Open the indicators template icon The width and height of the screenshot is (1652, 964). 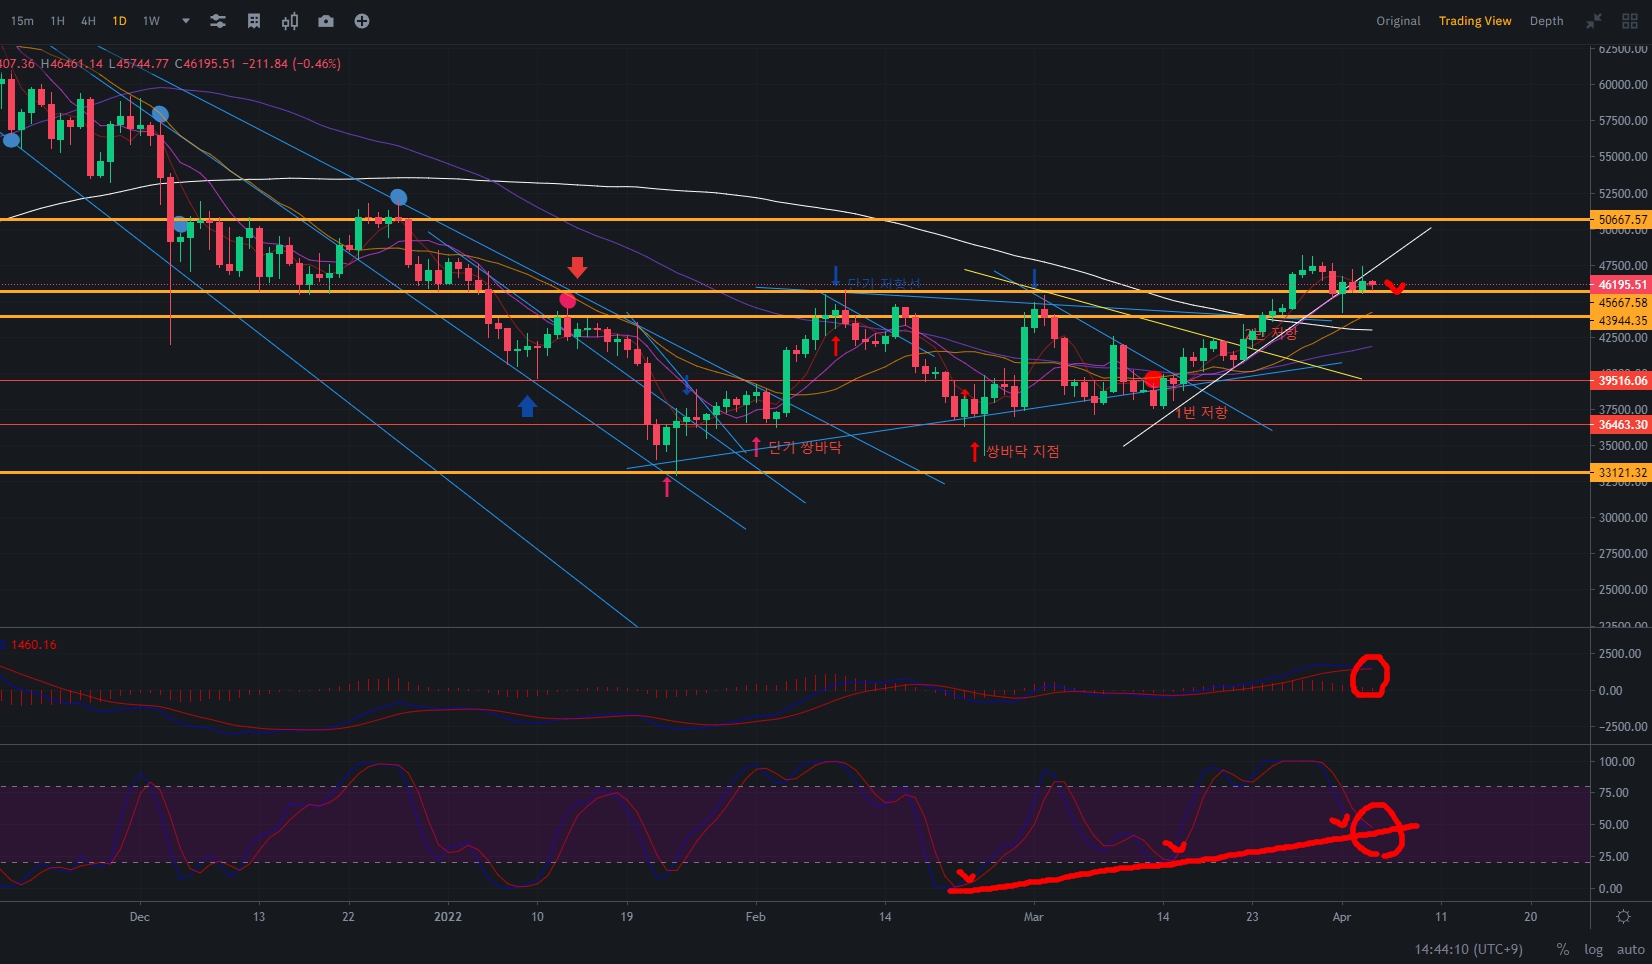pyautogui.click(x=254, y=21)
